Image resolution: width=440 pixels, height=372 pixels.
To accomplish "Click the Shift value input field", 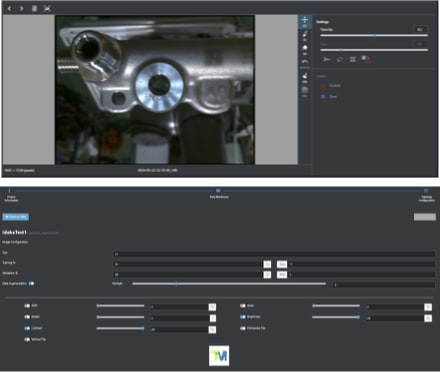I will [x=179, y=307].
